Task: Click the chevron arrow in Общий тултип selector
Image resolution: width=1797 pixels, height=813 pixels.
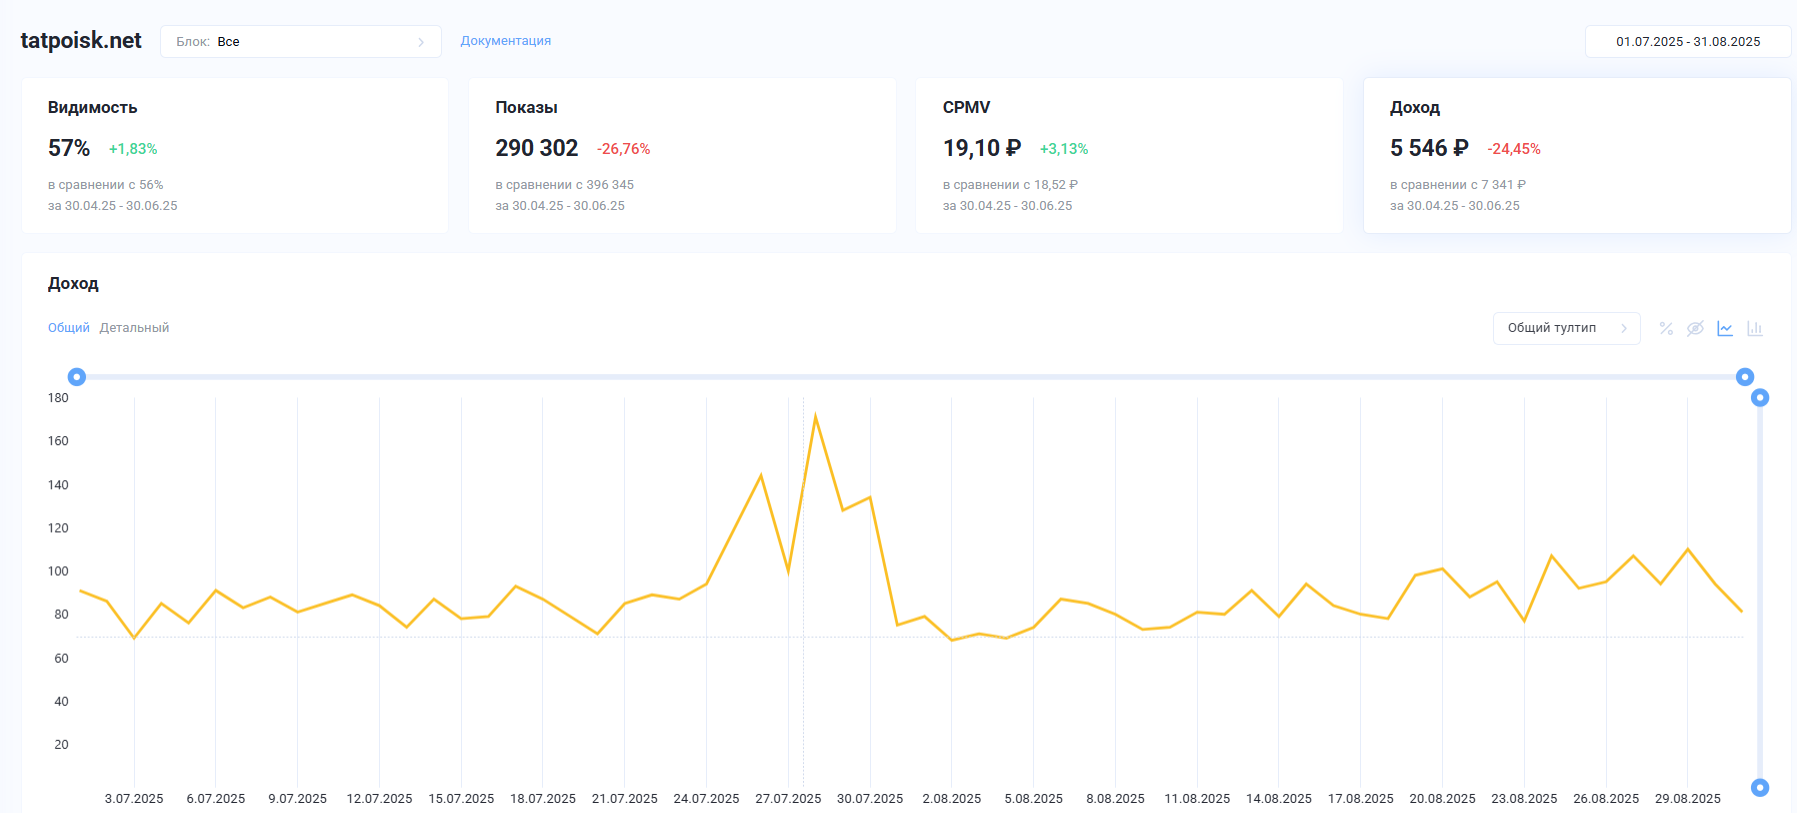Action: [1624, 328]
